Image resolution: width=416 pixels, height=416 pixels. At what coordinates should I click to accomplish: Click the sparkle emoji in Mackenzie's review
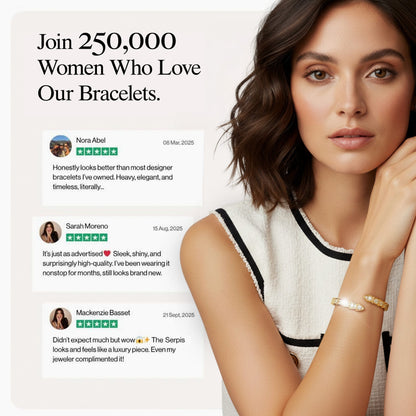pyautogui.click(x=147, y=340)
